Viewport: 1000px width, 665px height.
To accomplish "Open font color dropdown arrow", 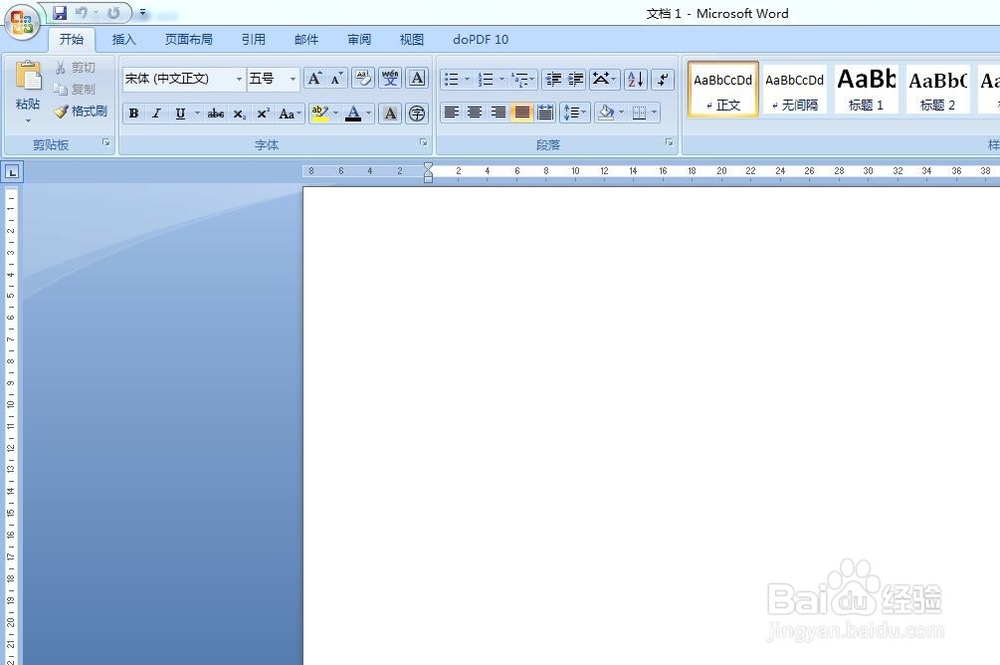I will 369,113.
